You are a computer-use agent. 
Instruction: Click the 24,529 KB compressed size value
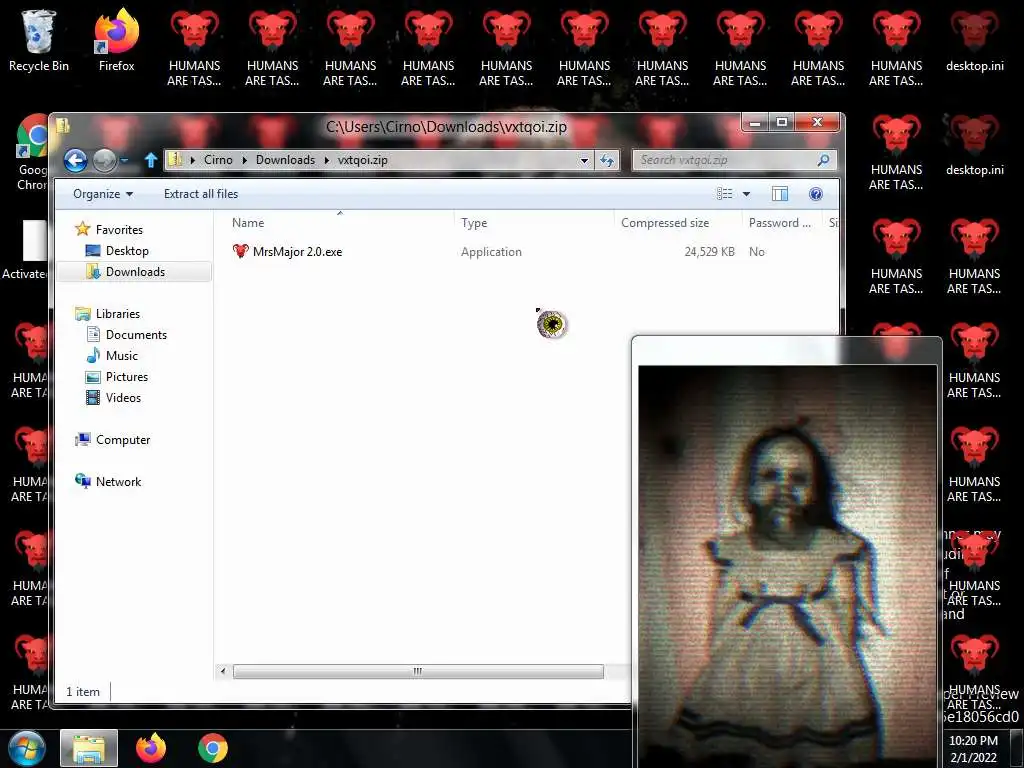(709, 252)
